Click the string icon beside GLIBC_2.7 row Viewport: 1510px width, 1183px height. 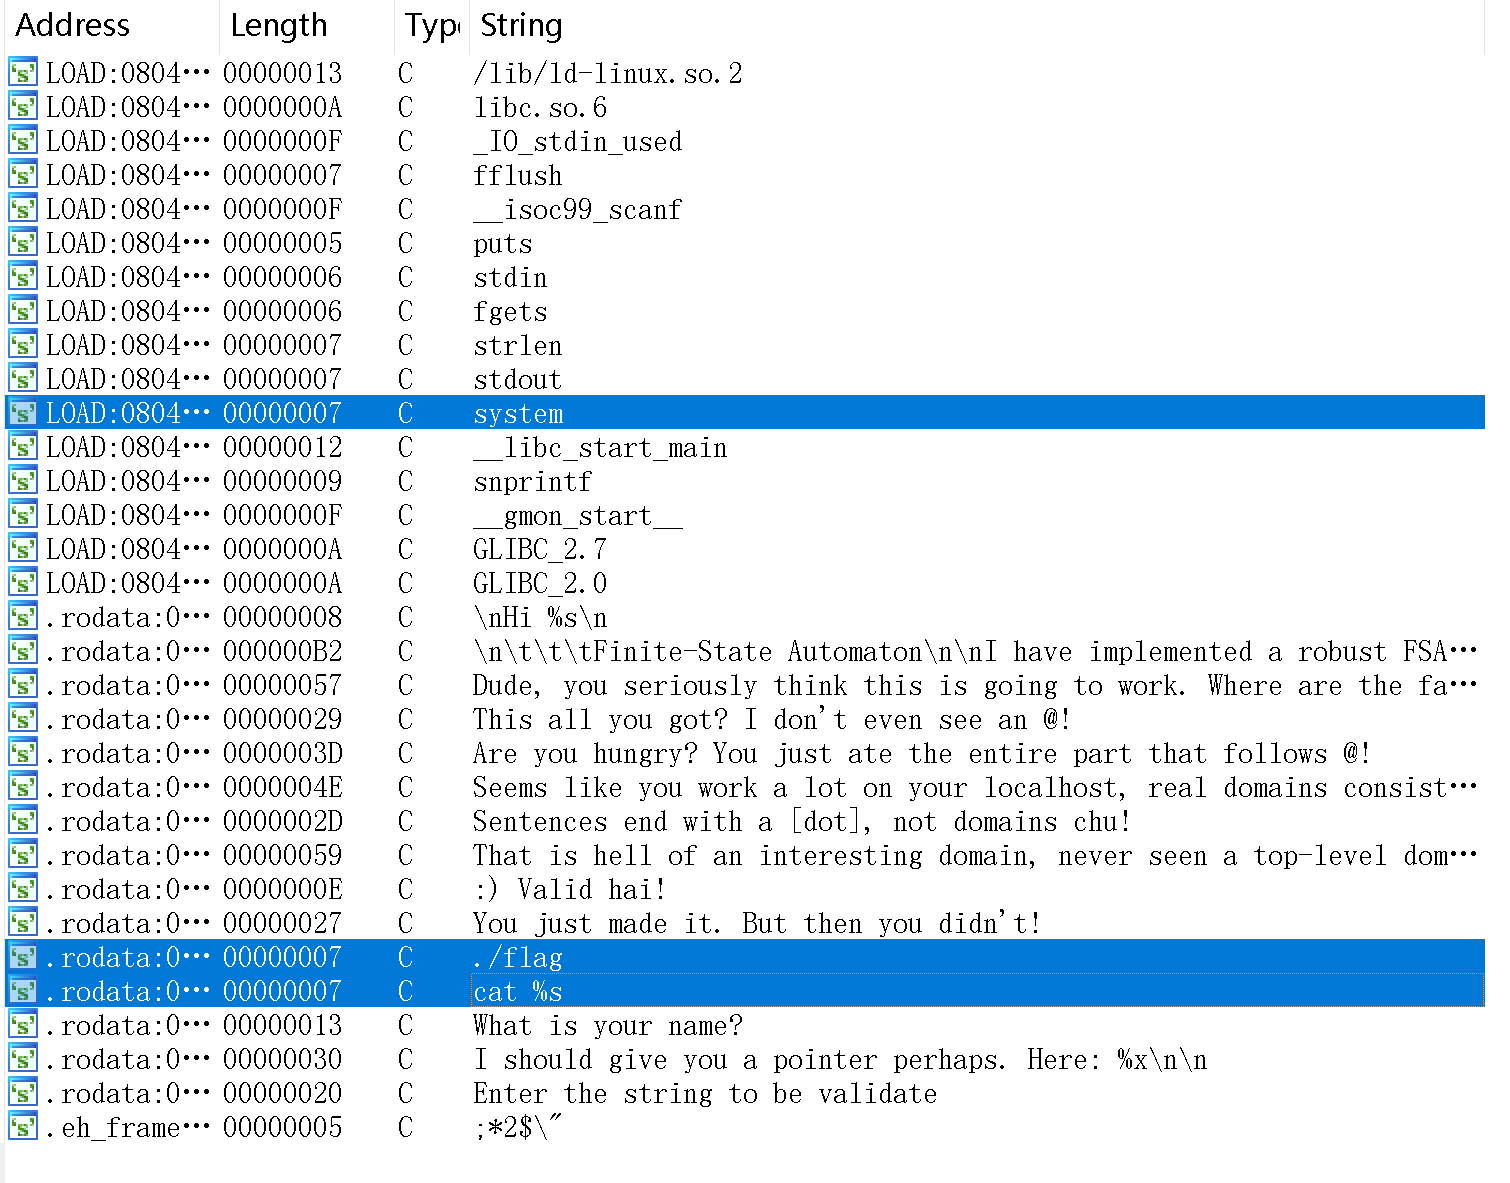(x=22, y=549)
